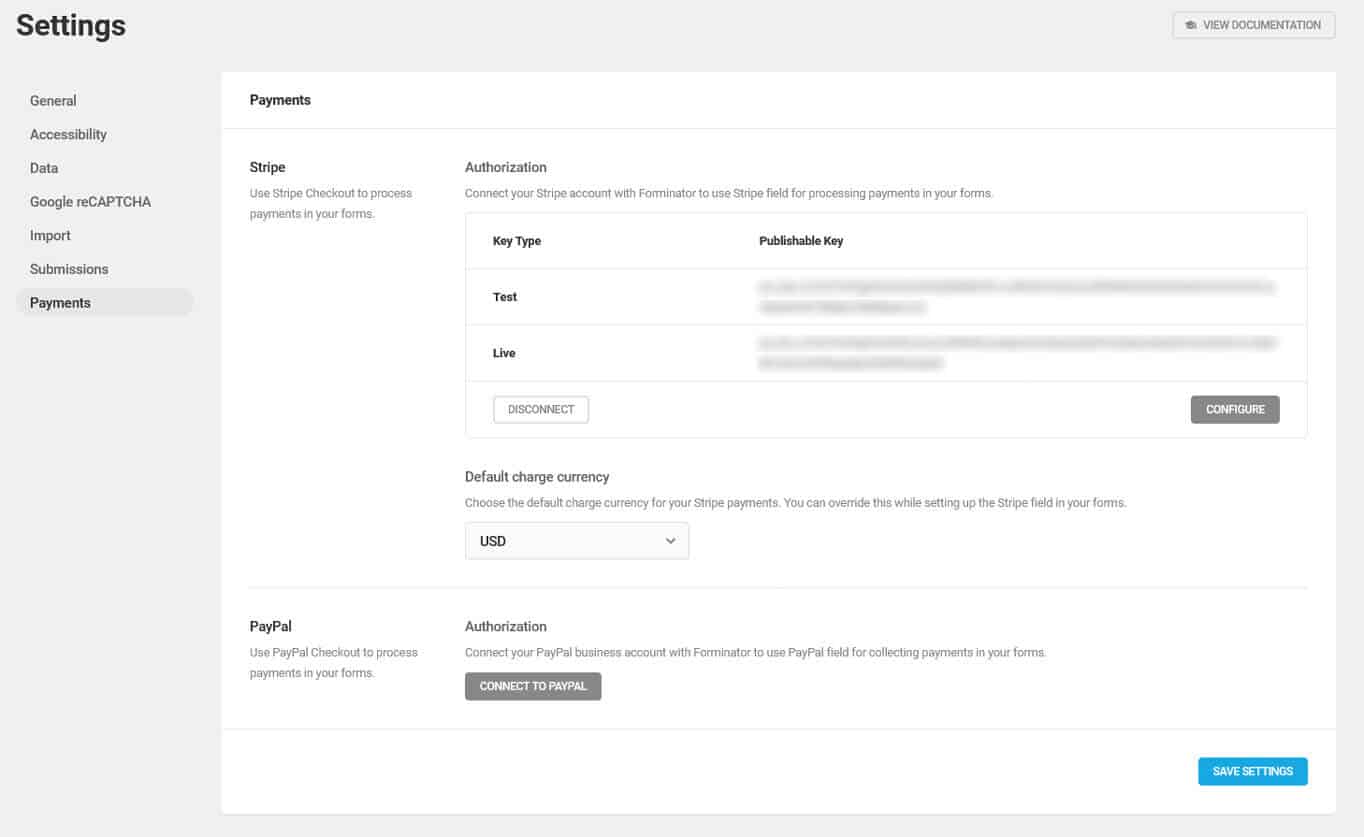Screen dimensions: 1364x837
Task: Select the blurred Test publishable key
Action: tap(1017, 297)
